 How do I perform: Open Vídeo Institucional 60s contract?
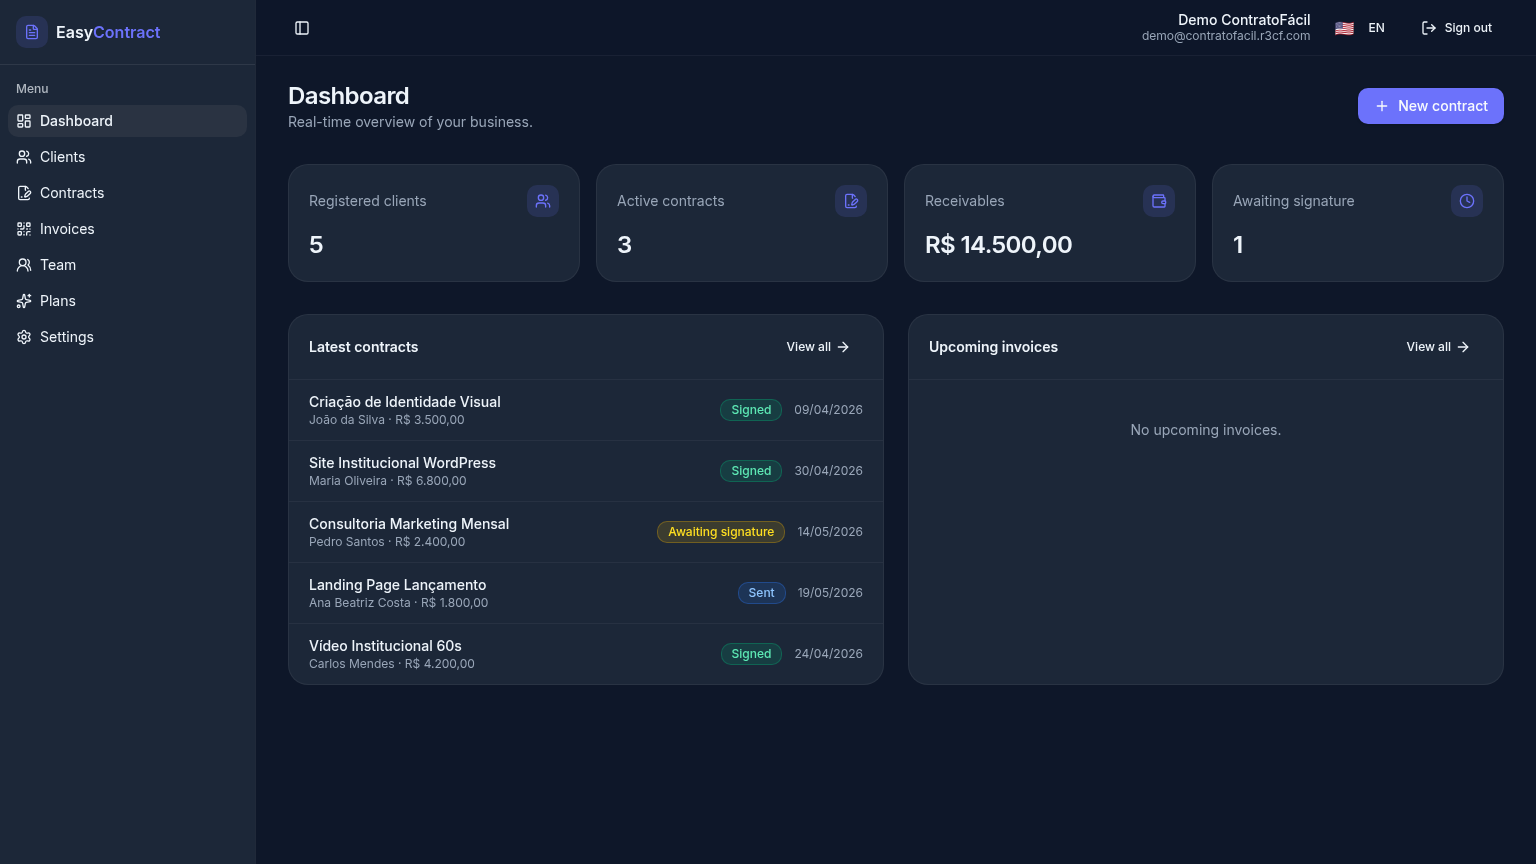[586, 654]
